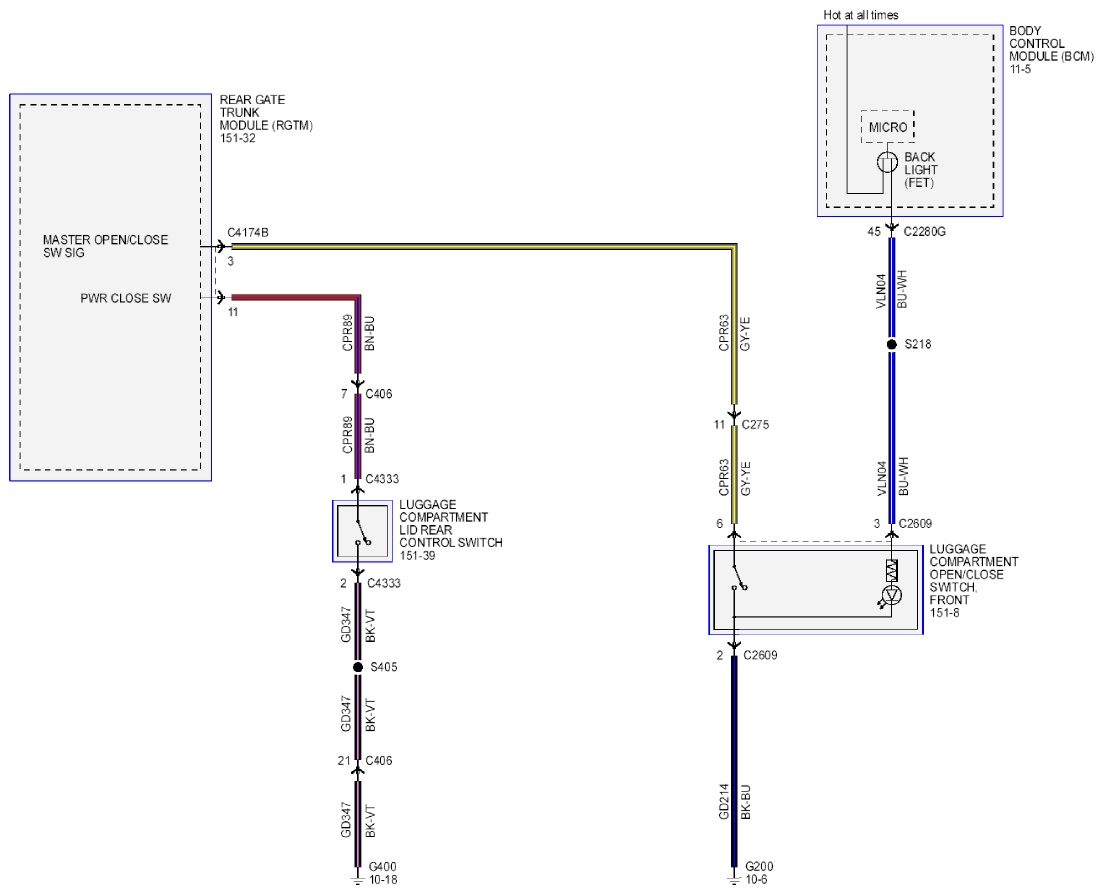Click GD347 BK-VT label above S405
1103x894 pixels.
[x=358, y=625]
